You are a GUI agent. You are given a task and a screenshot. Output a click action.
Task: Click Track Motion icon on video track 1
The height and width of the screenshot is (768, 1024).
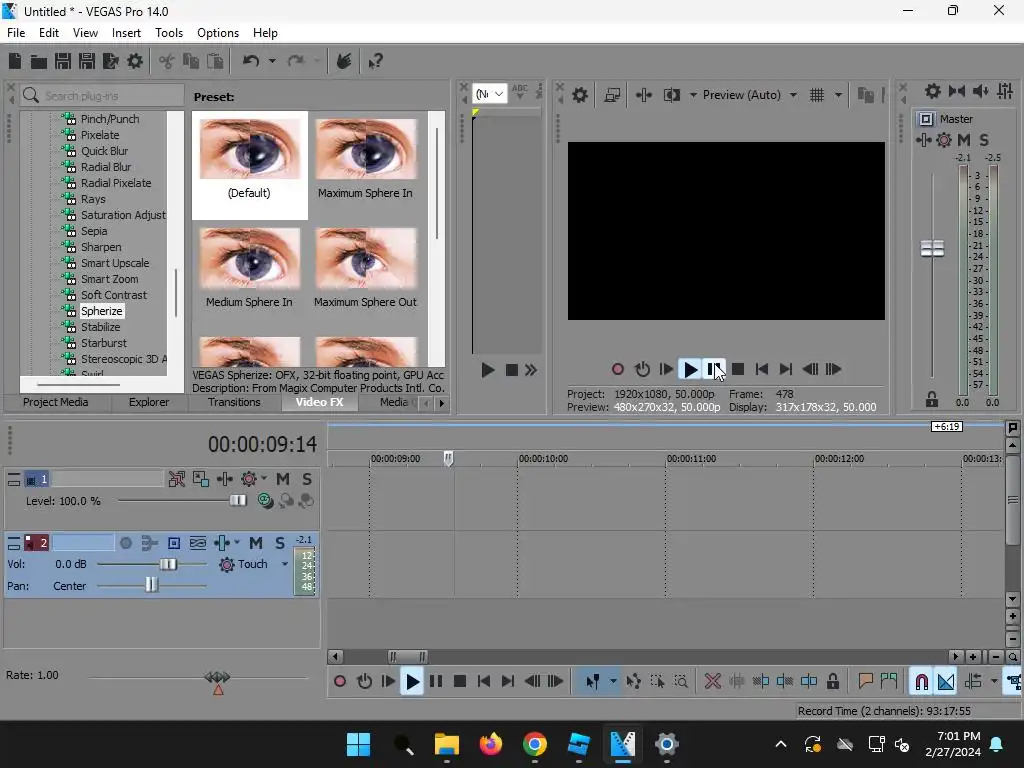[x=200, y=479]
